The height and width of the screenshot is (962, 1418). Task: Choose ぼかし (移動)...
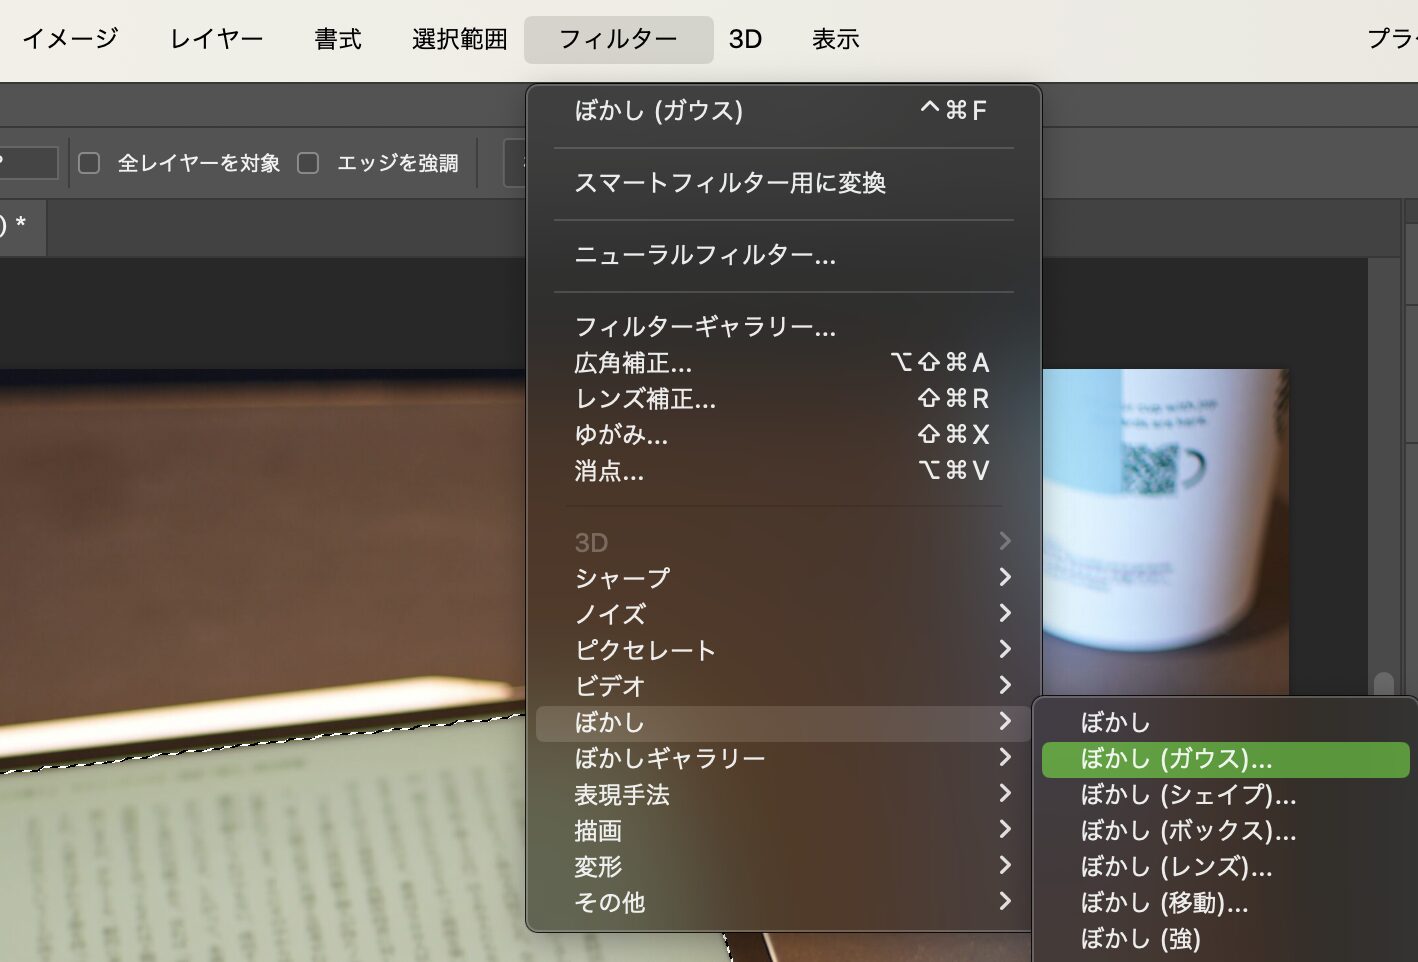point(1225,903)
